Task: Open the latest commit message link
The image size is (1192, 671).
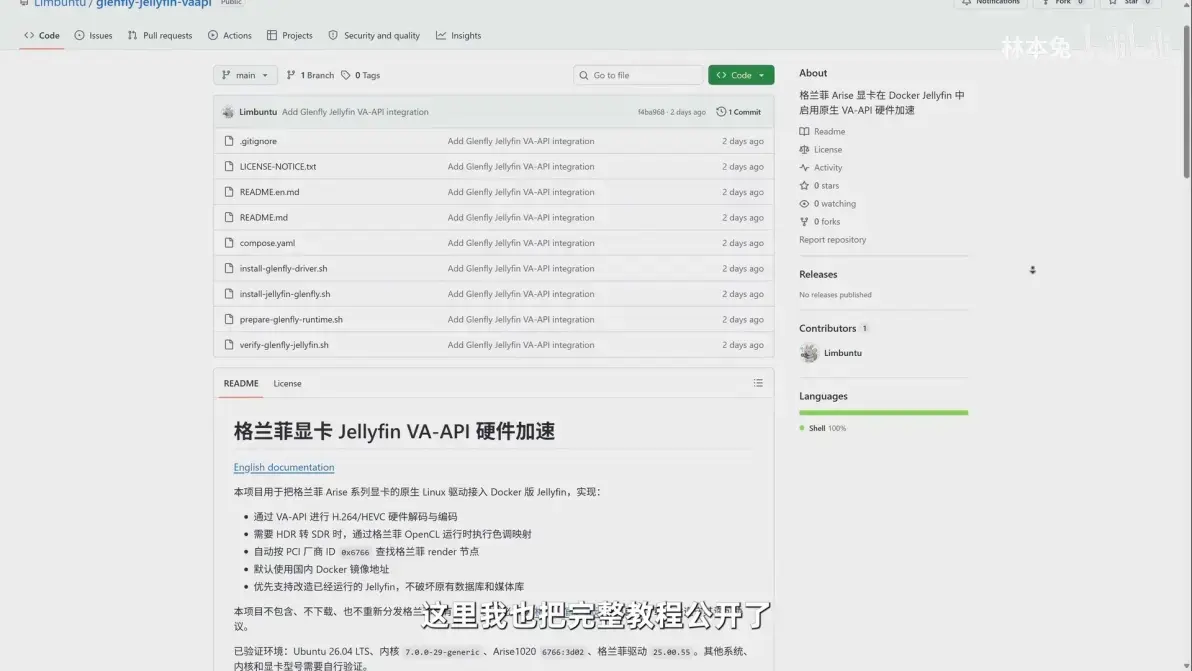Action: coord(355,112)
